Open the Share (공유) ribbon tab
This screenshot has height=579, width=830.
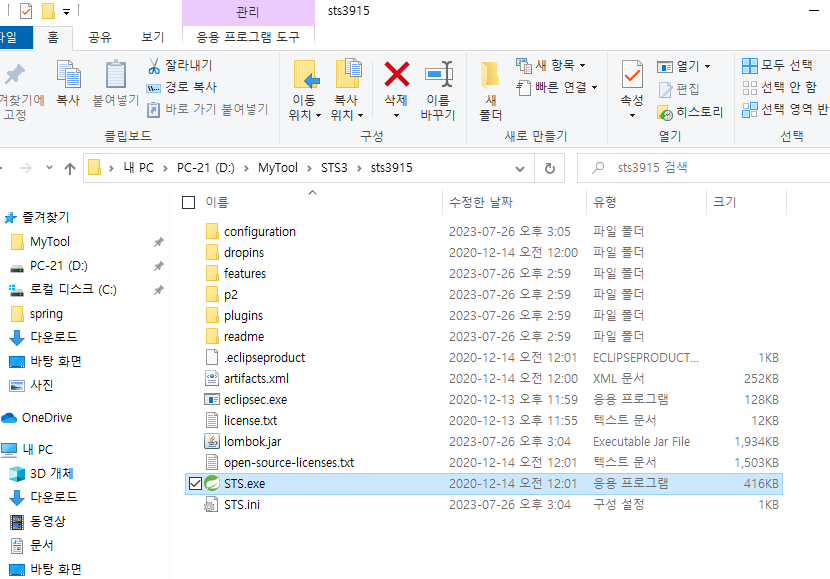100,37
